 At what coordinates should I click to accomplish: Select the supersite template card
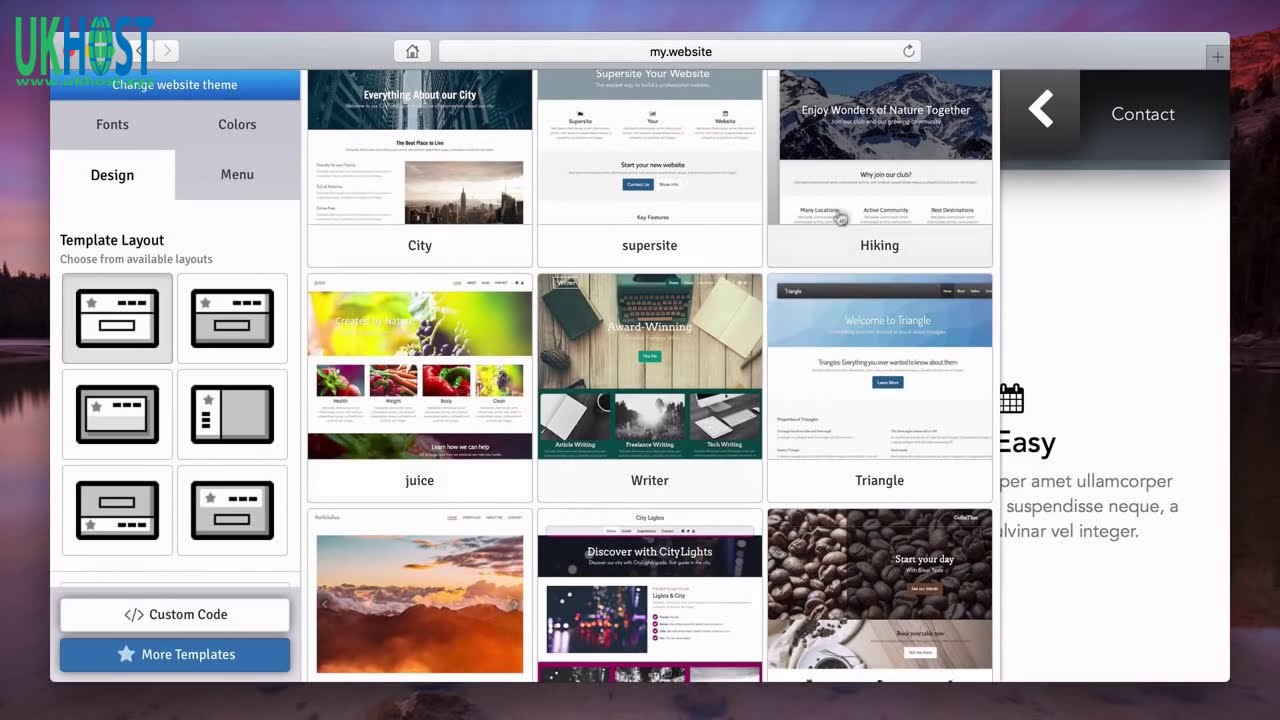[x=650, y=168]
